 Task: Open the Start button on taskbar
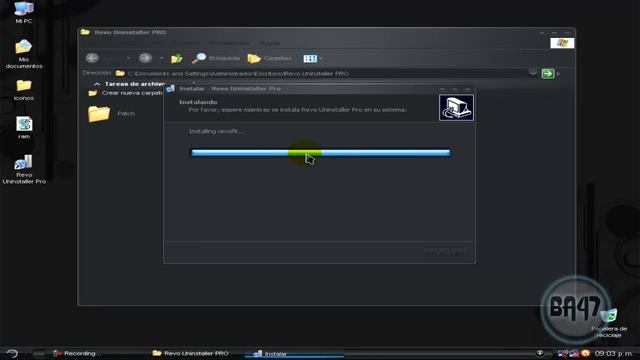click(12, 353)
